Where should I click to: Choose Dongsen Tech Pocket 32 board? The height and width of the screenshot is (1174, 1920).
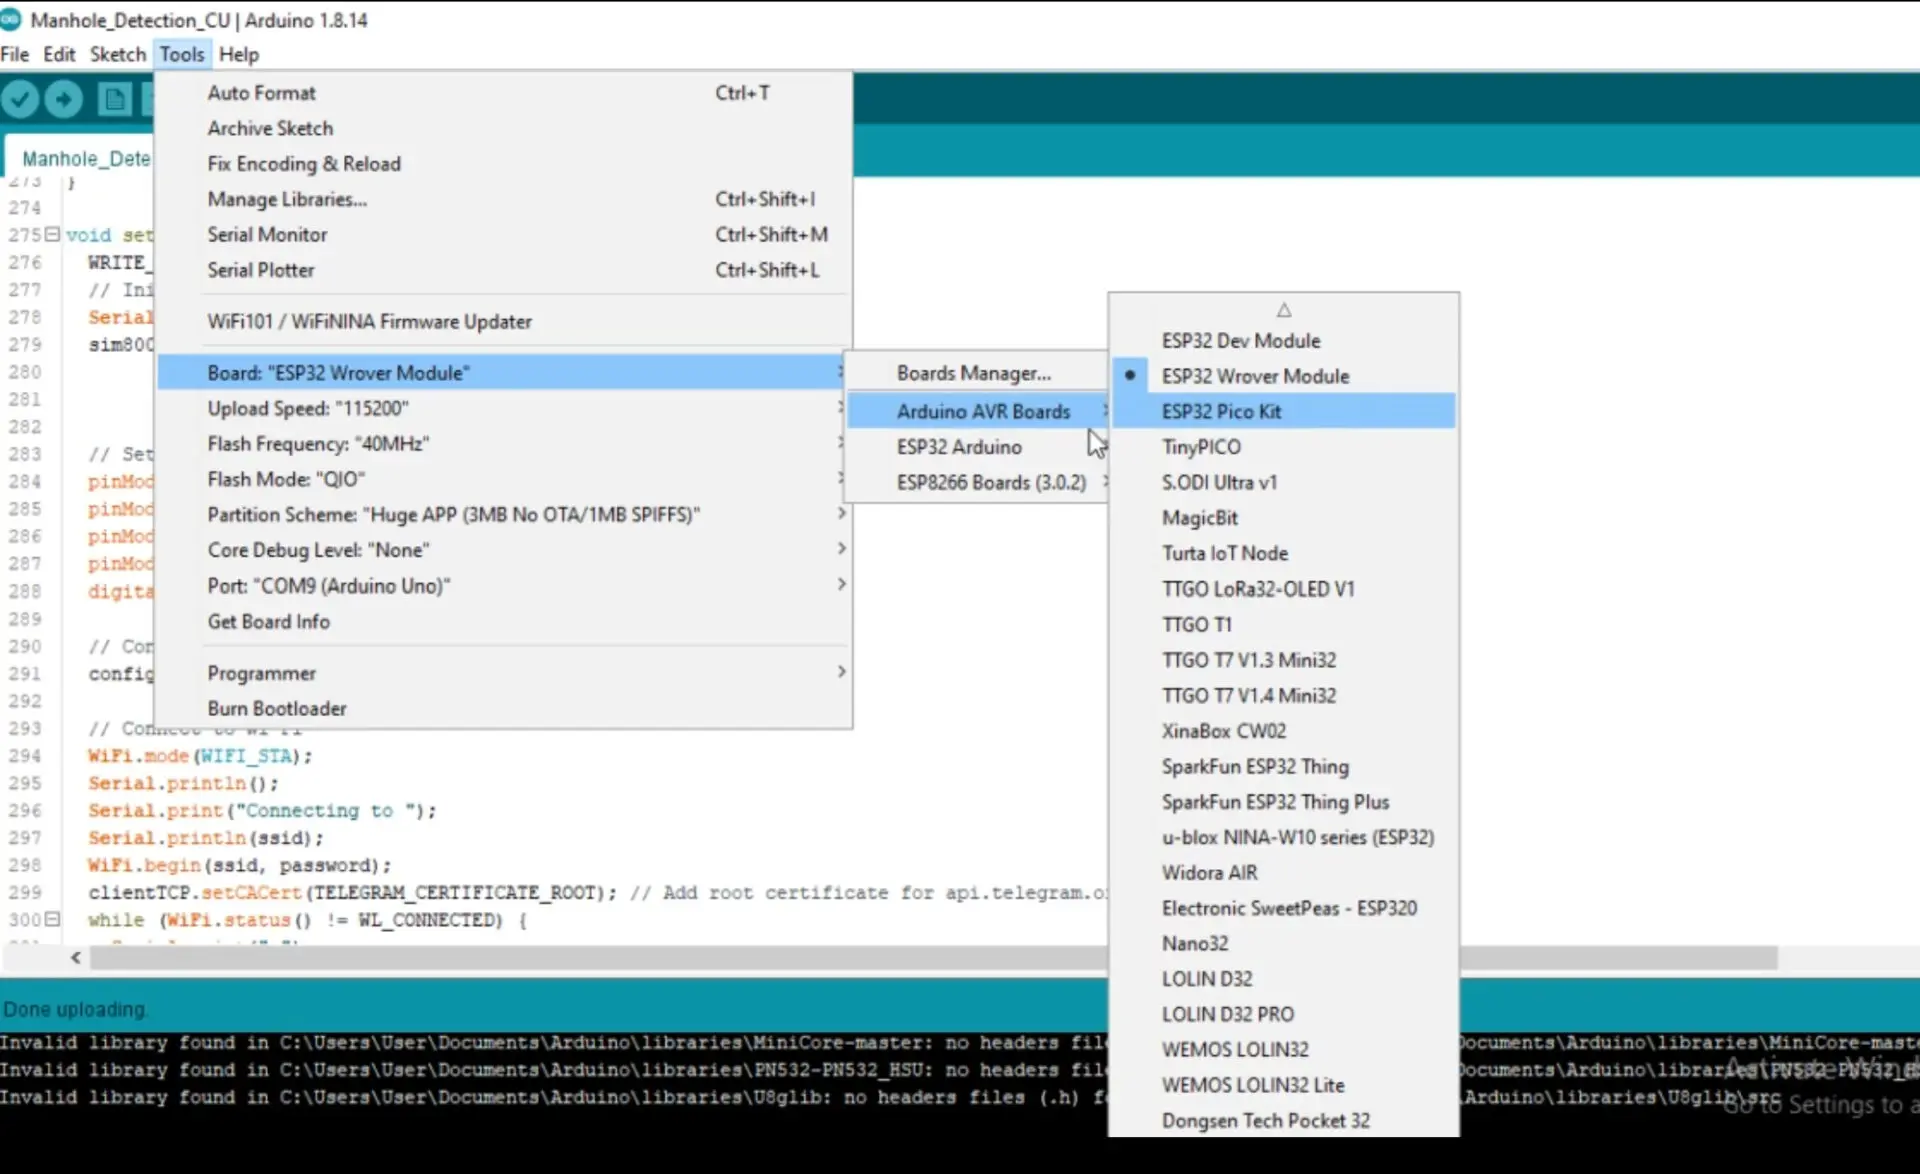(1284, 1120)
